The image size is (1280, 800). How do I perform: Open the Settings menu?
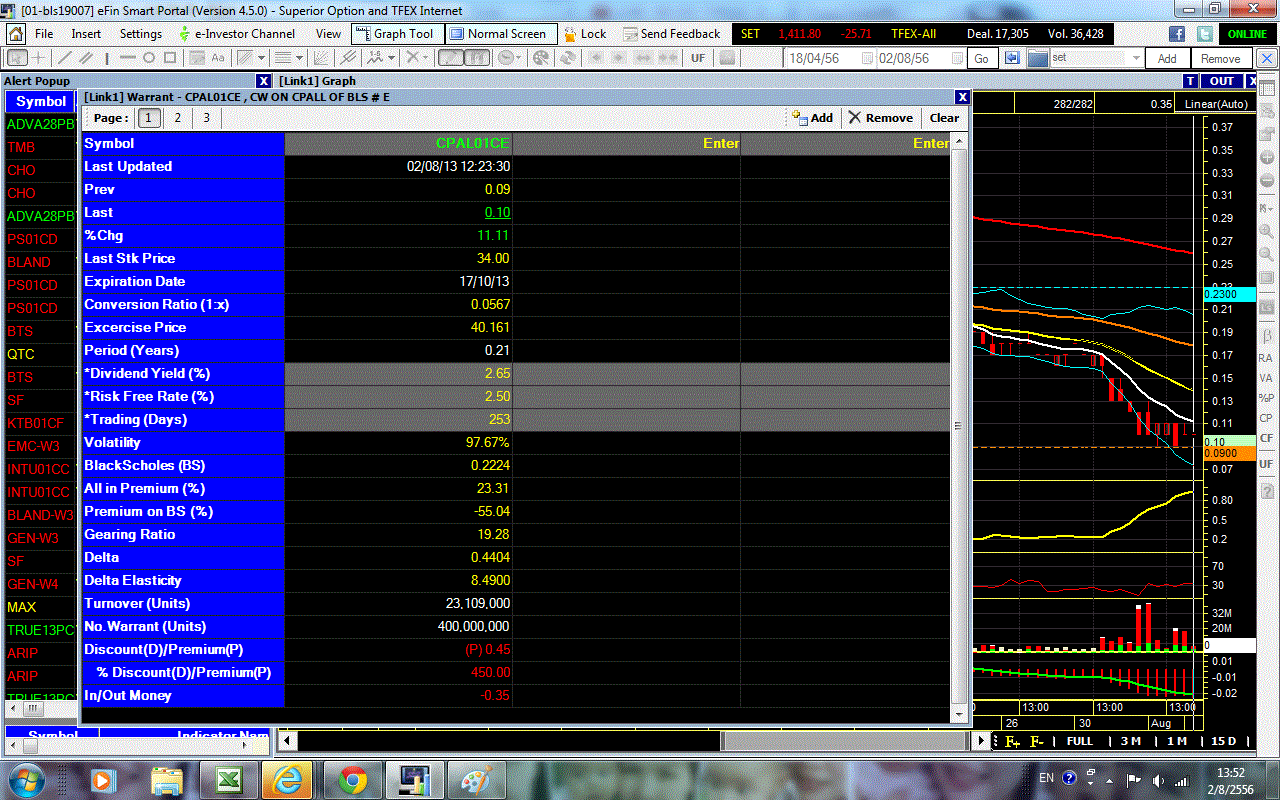pos(140,34)
